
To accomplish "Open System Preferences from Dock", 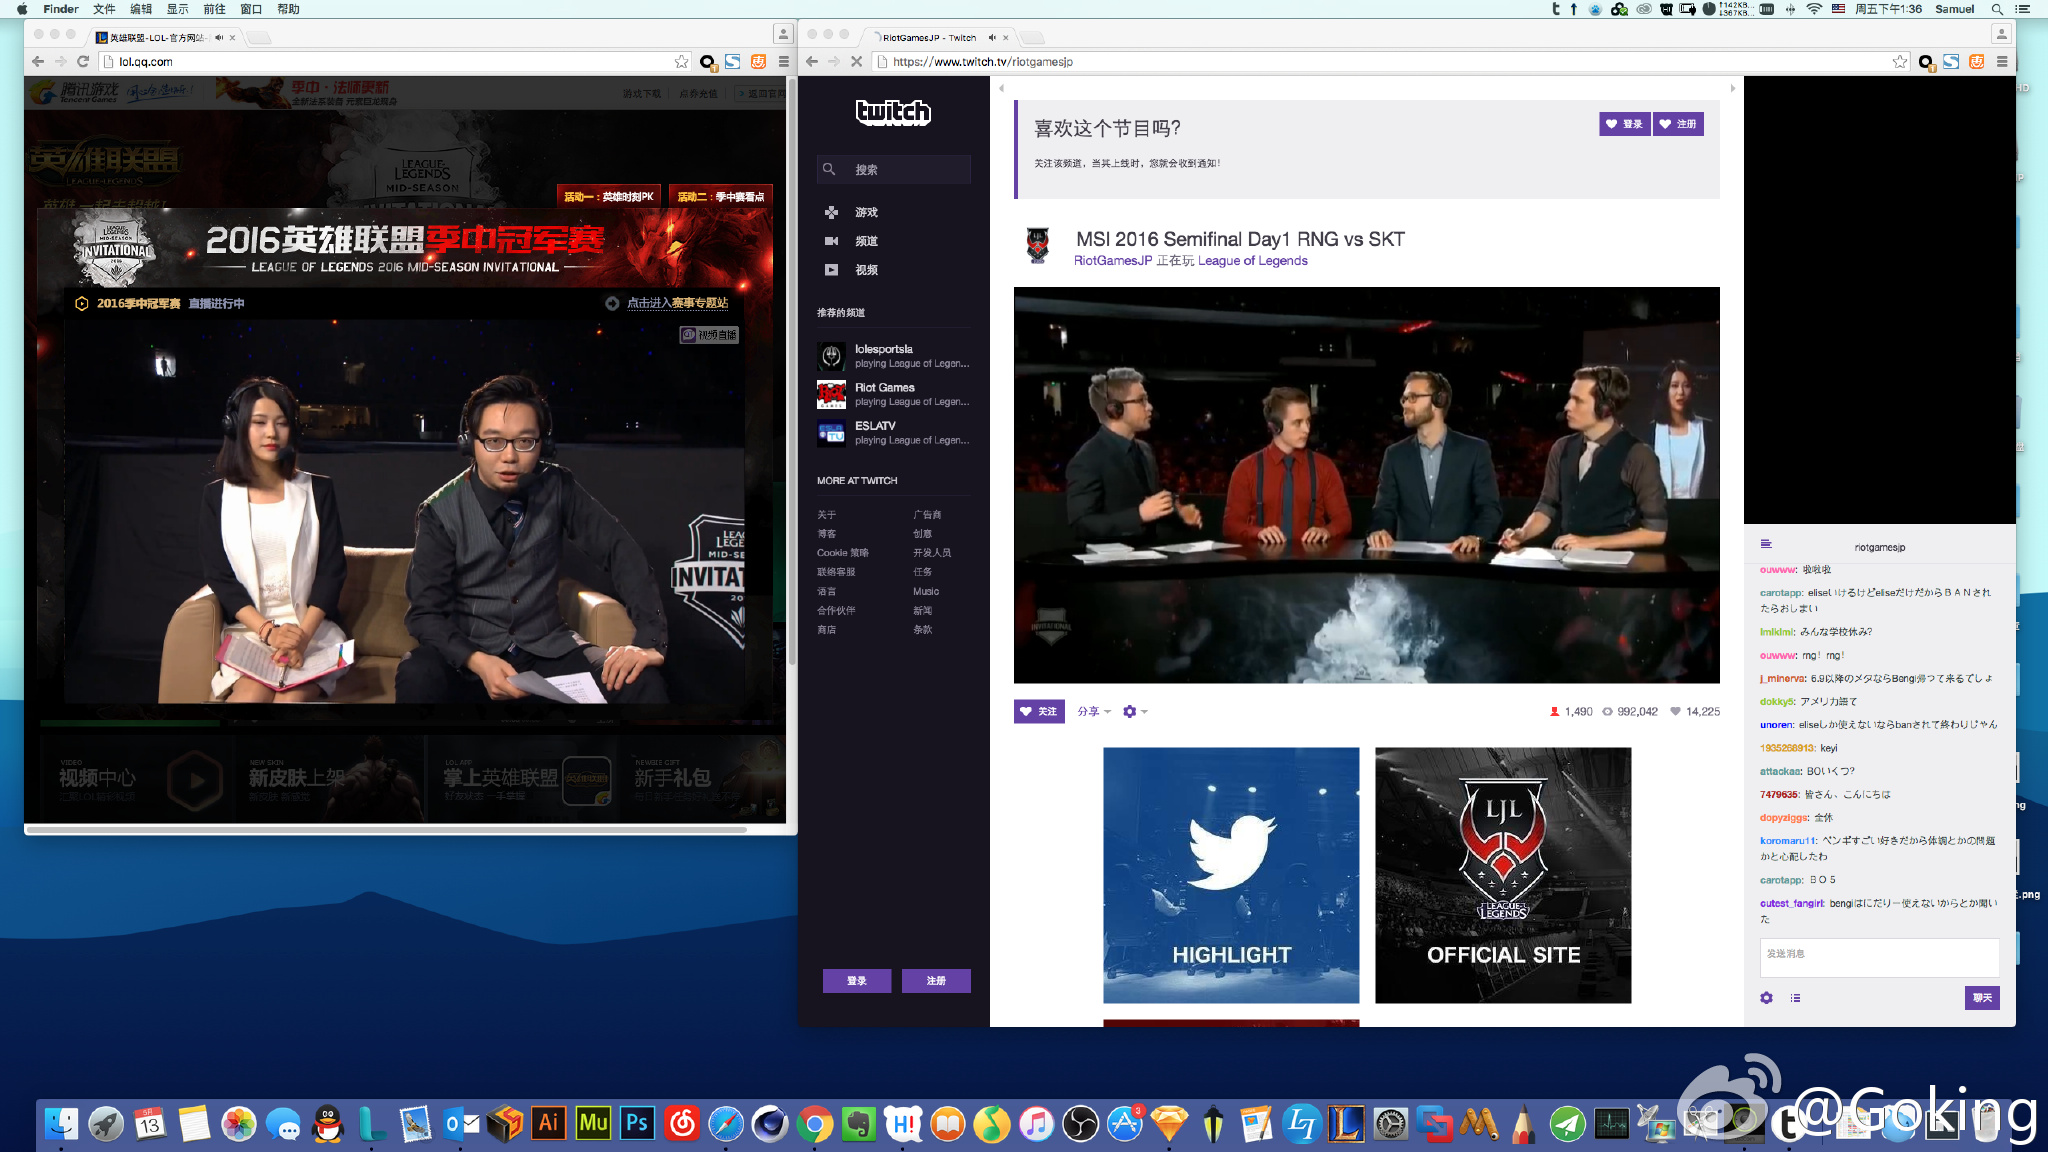I will point(1390,1124).
